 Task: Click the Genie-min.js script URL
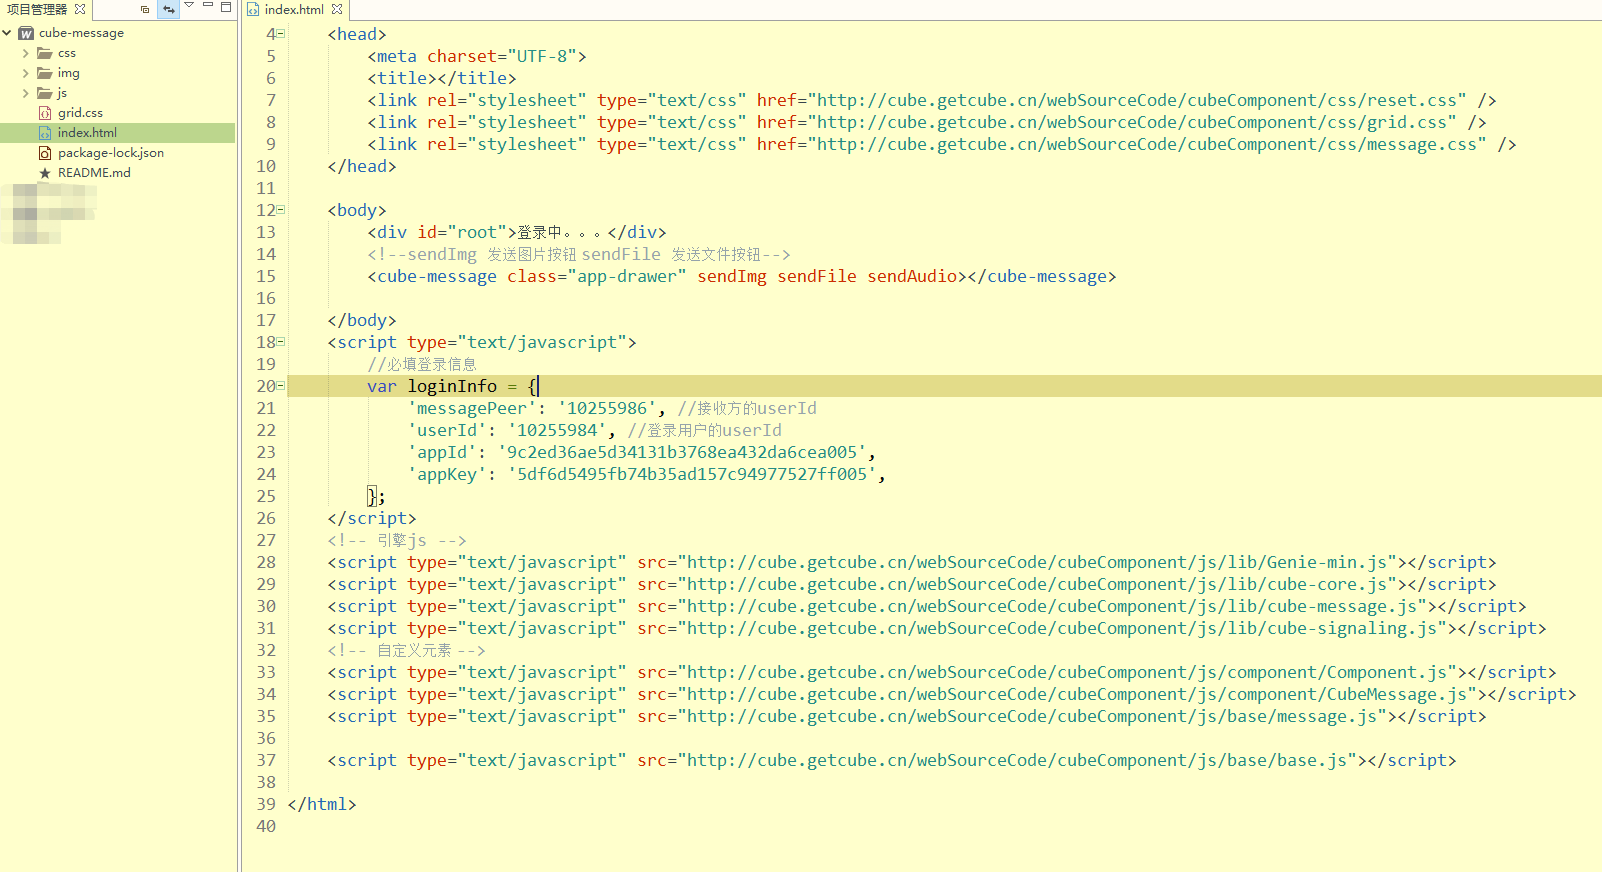tap(1037, 562)
